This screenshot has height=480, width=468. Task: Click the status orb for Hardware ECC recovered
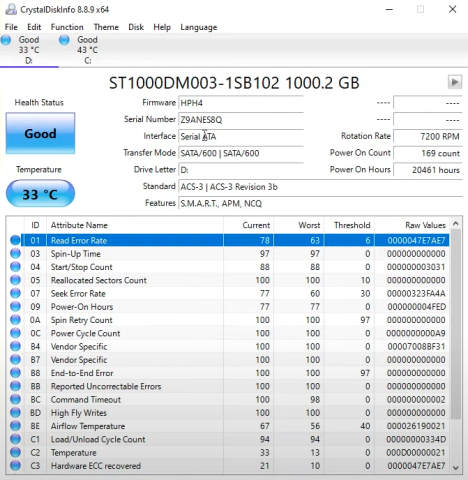tap(15, 465)
